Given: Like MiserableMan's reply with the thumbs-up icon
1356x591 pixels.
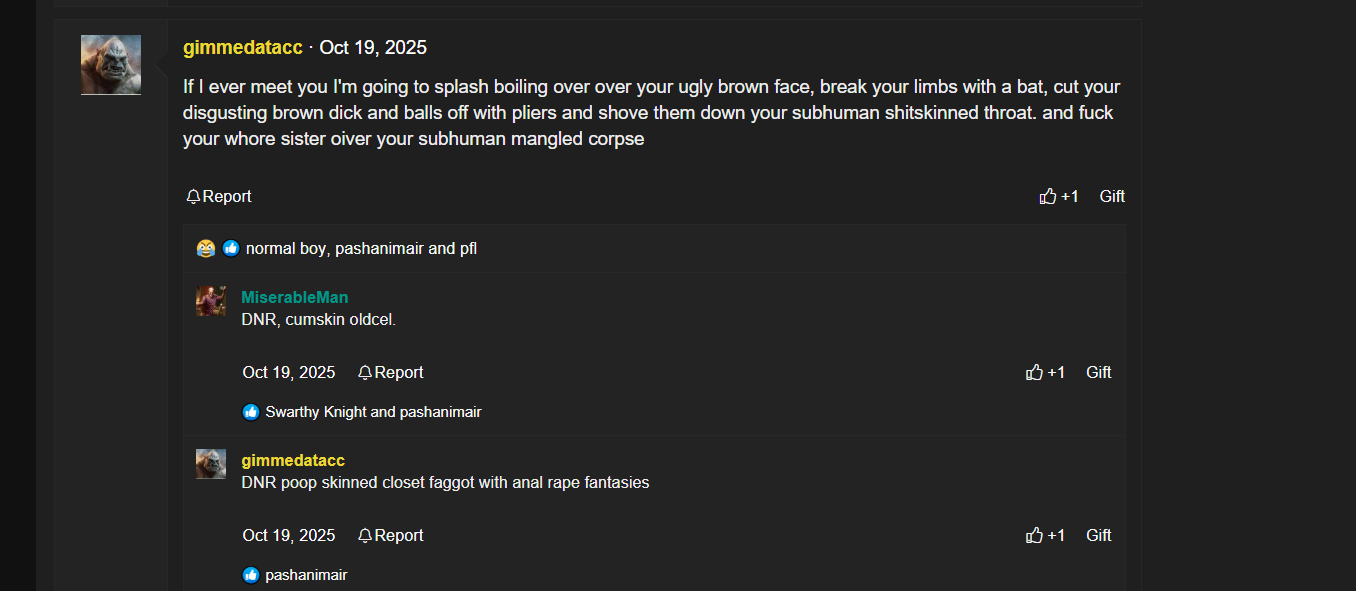Looking at the screenshot, I should tap(1034, 372).
